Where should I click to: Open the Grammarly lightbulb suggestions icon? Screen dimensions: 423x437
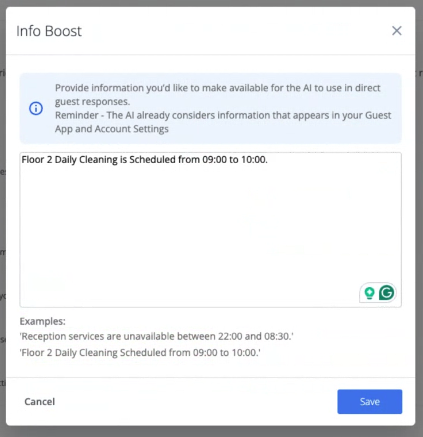[369, 293]
